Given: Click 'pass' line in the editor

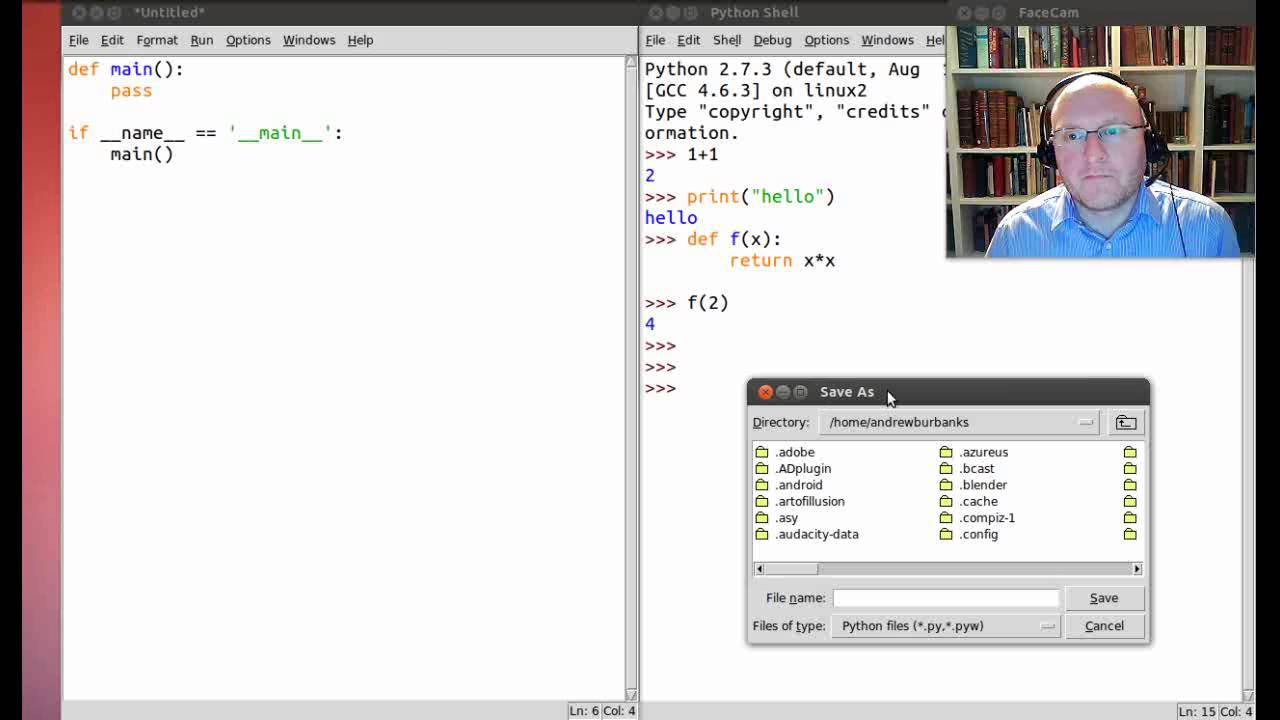Looking at the screenshot, I should click(131, 91).
